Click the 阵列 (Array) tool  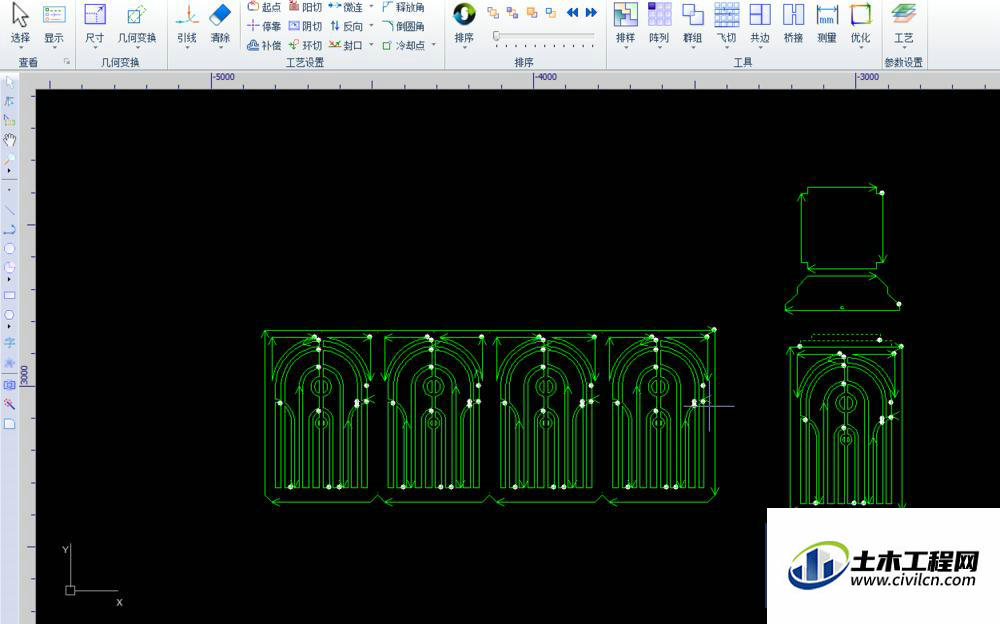[x=659, y=24]
